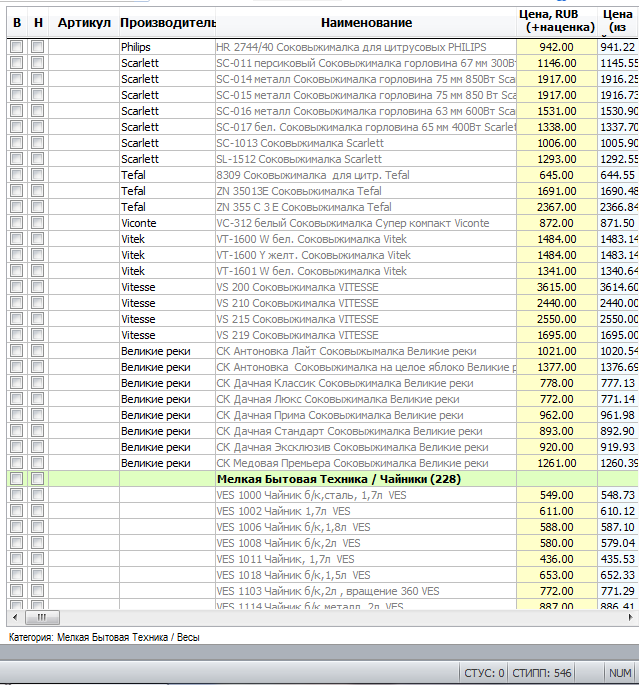The image size is (639, 685).
Task: Click the СТИПП: 546 status bar entry
Action: pyautogui.click(x=542, y=673)
